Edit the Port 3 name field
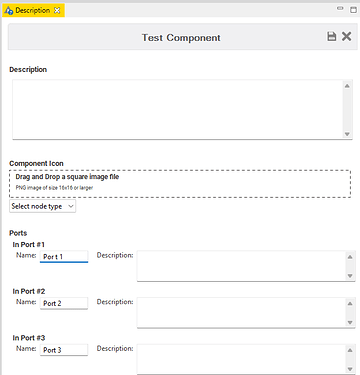 click(64, 350)
